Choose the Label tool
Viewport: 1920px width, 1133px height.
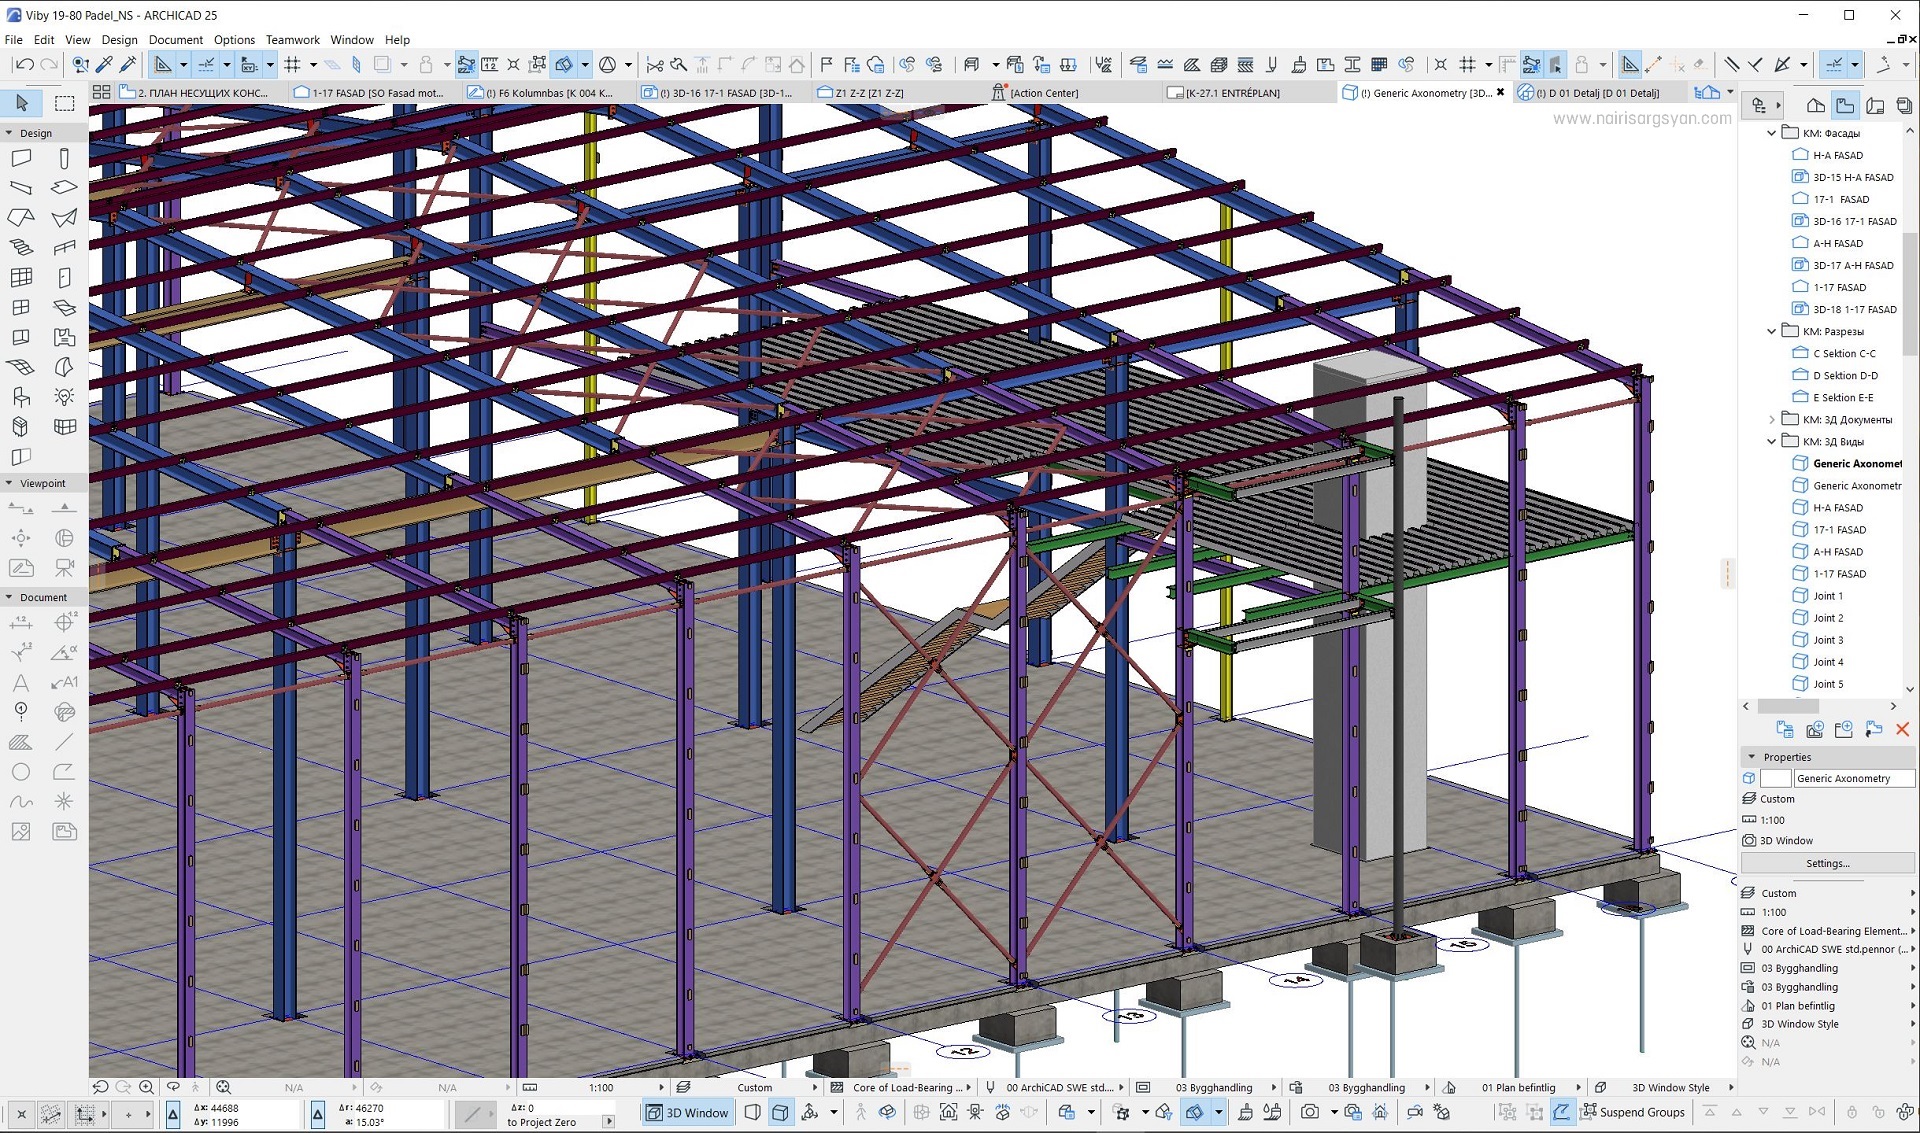(64, 683)
